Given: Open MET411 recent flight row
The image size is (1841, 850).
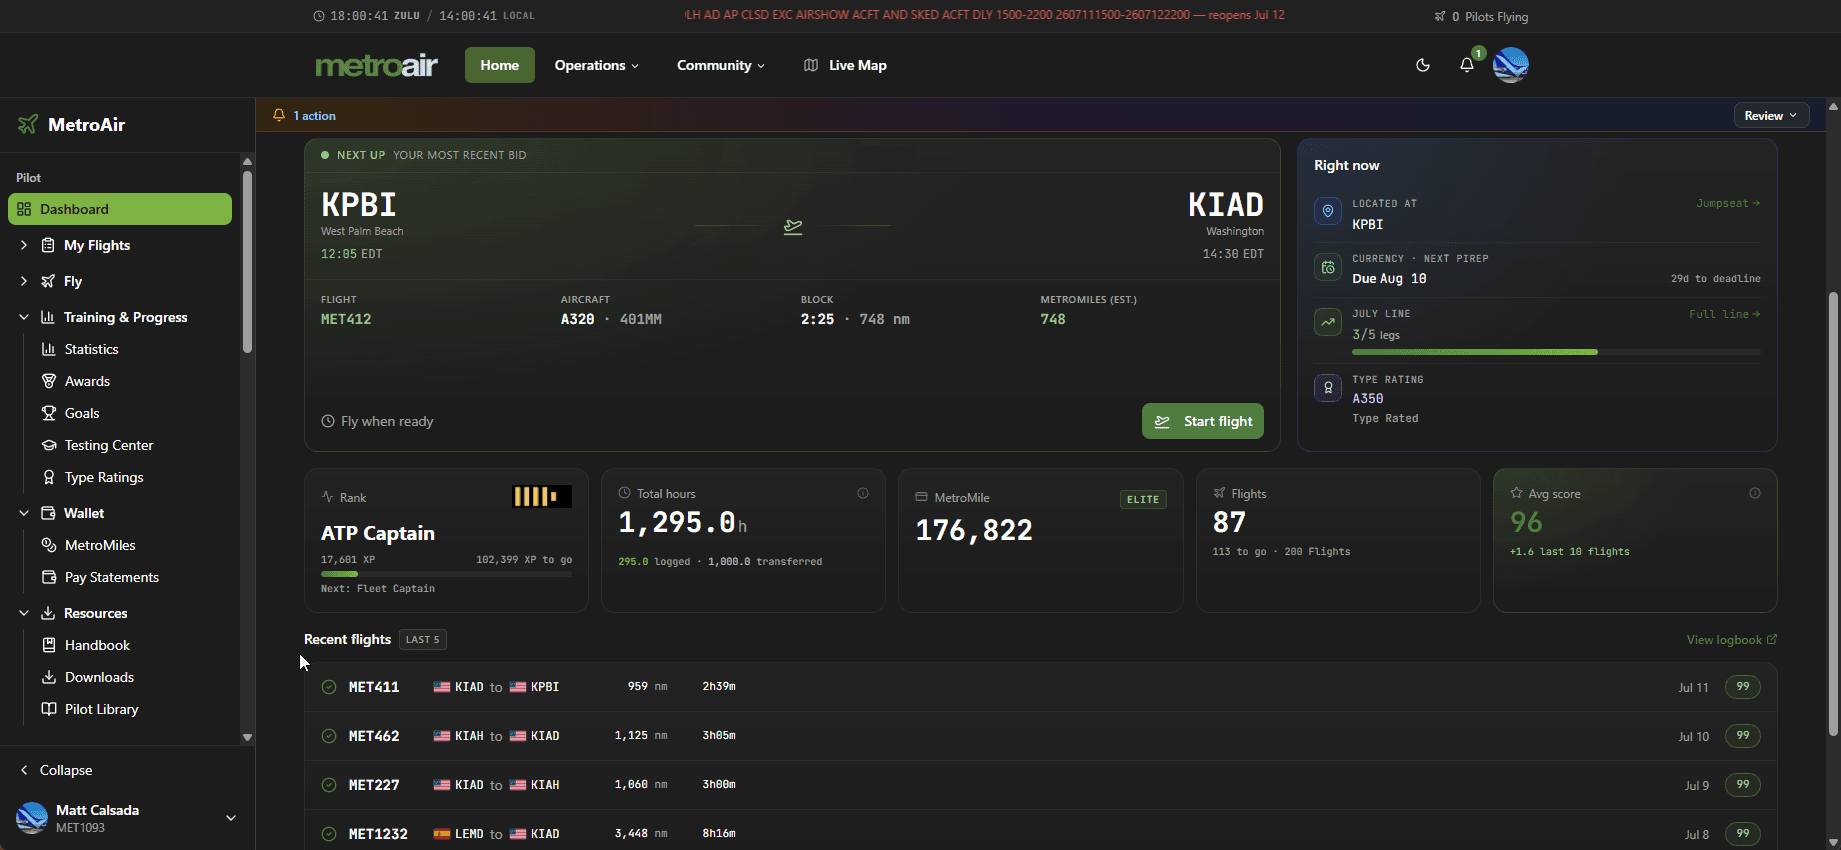Looking at the screenshot, I should (x=1041, y=687).
